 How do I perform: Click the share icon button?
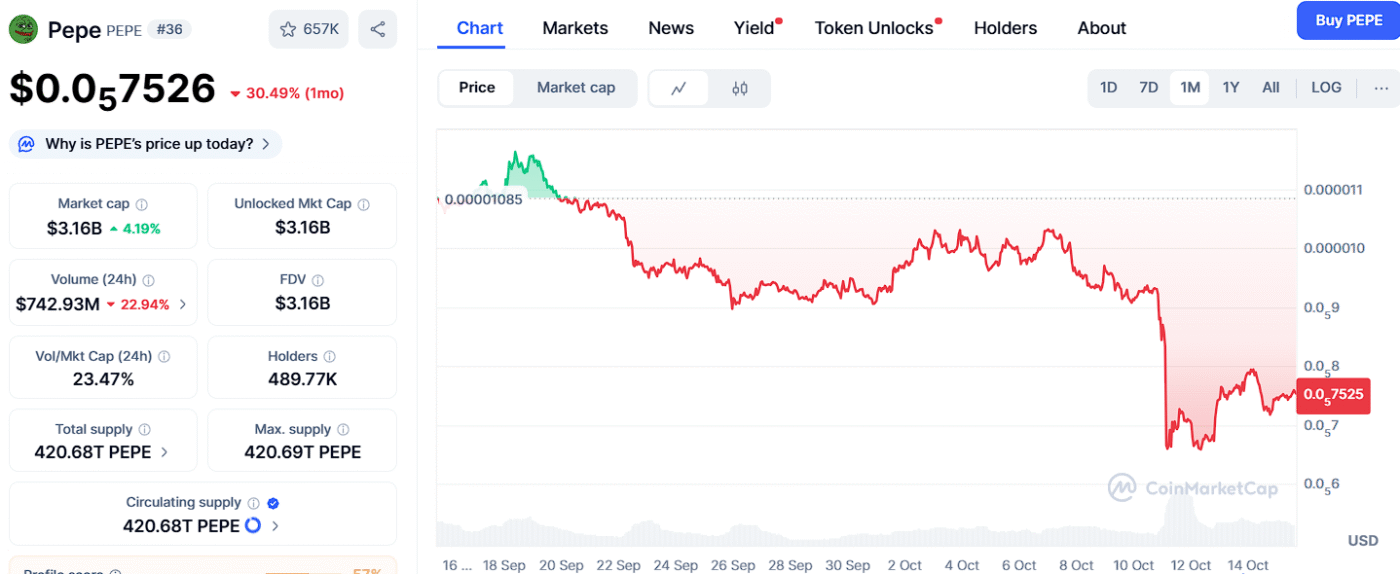pyautogui.click(x=378, y=30)
